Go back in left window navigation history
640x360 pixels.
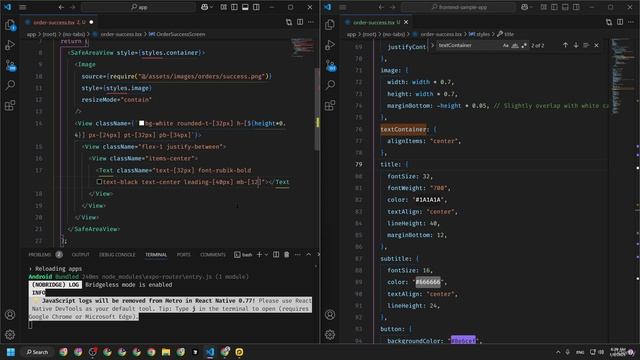(61, 7)
